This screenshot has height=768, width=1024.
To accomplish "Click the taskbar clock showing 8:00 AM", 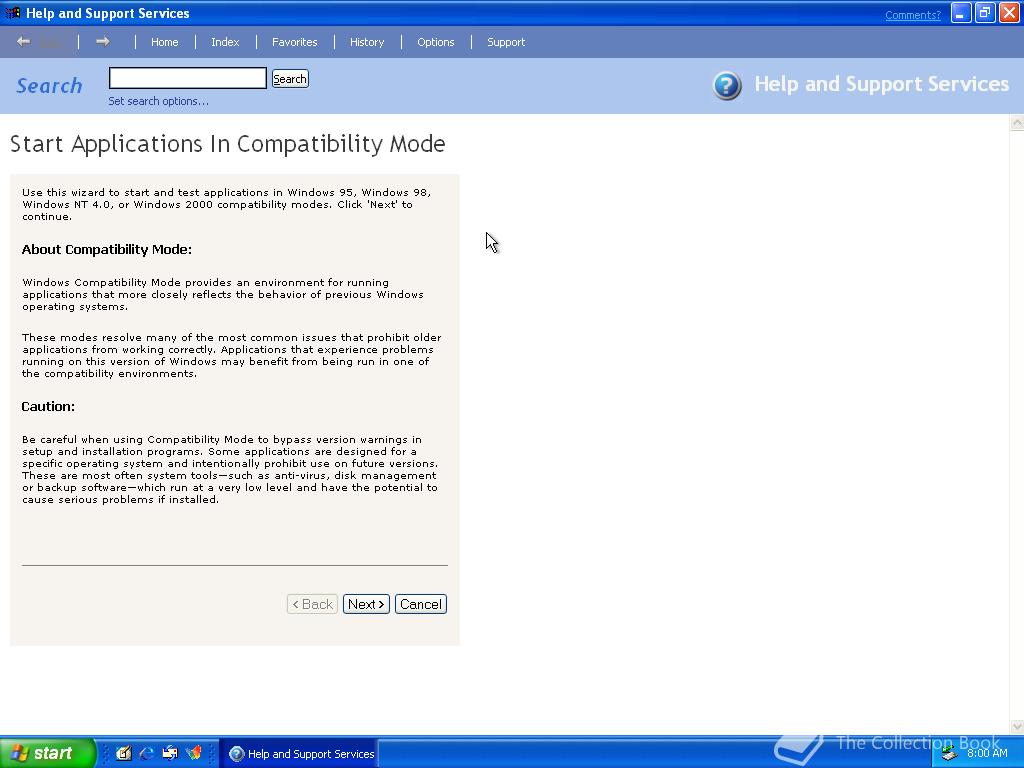I will 987,753.
